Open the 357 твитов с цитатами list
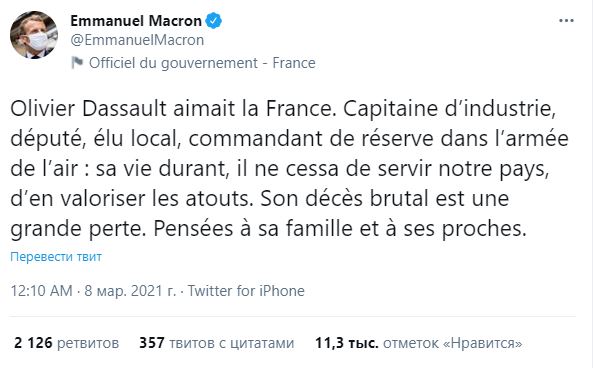Screen dimensions: 593x368 [x=216, y=343]
